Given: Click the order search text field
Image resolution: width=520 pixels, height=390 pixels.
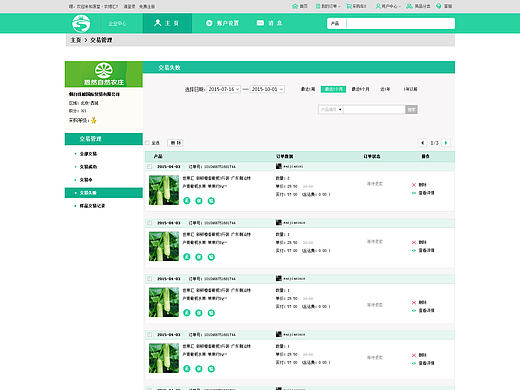Looking at the screenshot, I should pos(374,109).
